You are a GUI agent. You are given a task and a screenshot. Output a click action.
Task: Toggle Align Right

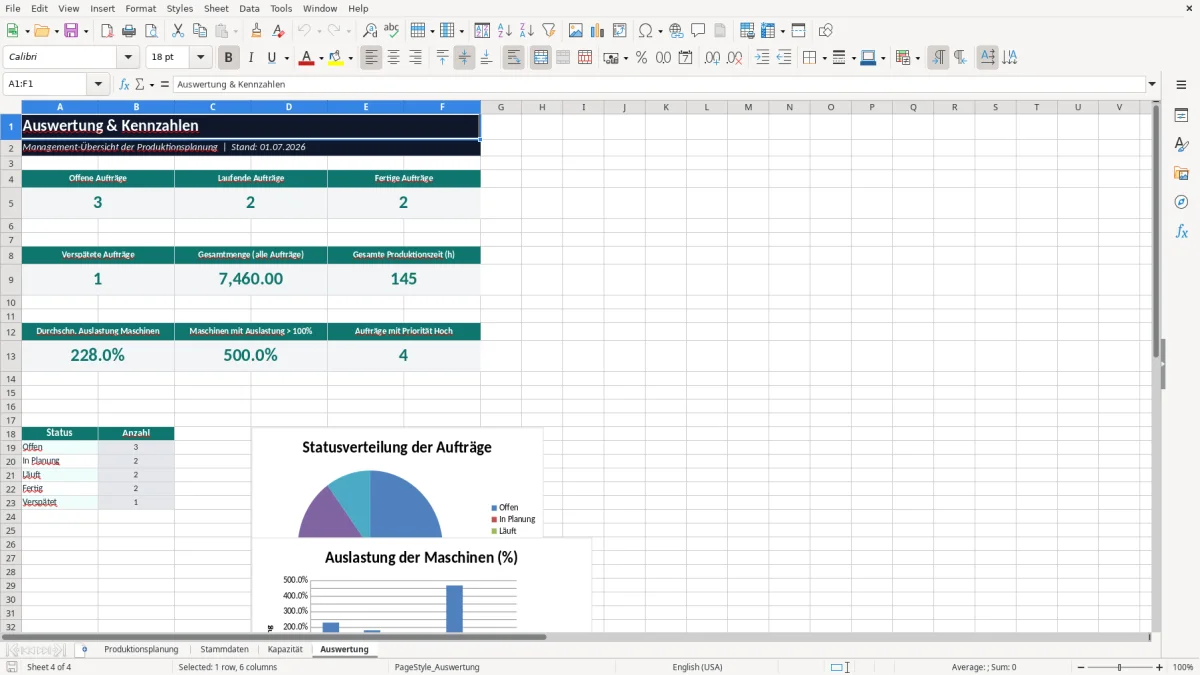pos(416,58)
